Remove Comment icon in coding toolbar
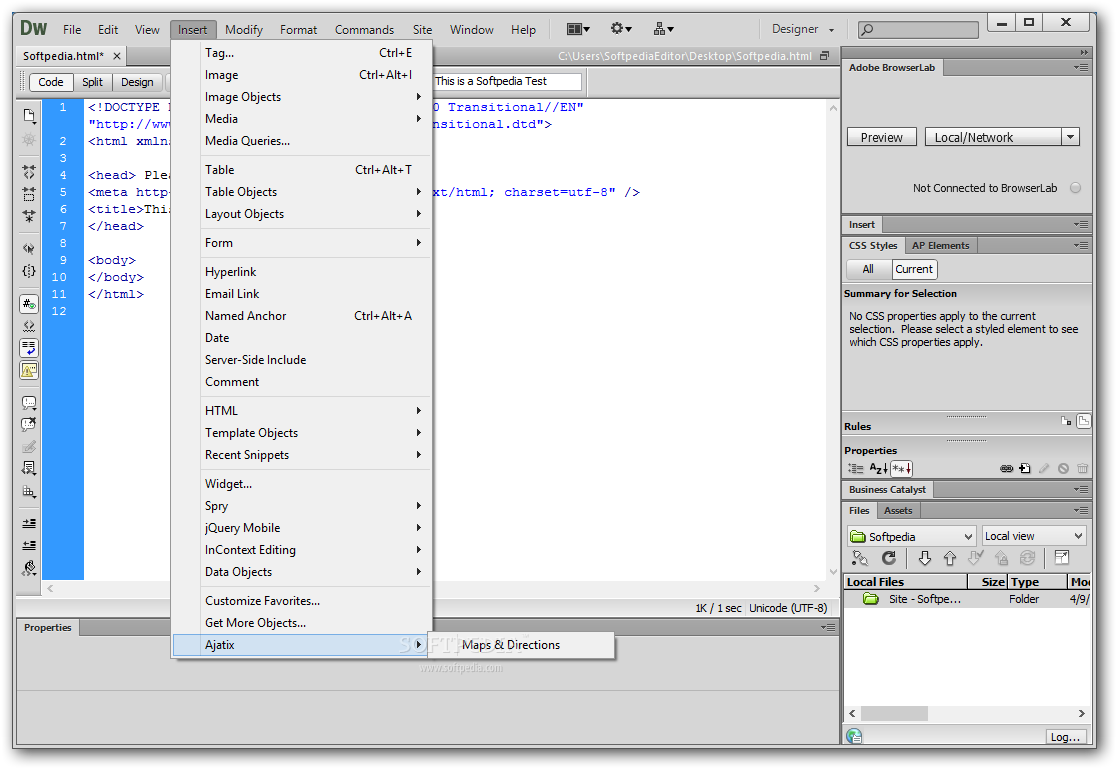1117x769 pixels. click(x=28, y=425)
